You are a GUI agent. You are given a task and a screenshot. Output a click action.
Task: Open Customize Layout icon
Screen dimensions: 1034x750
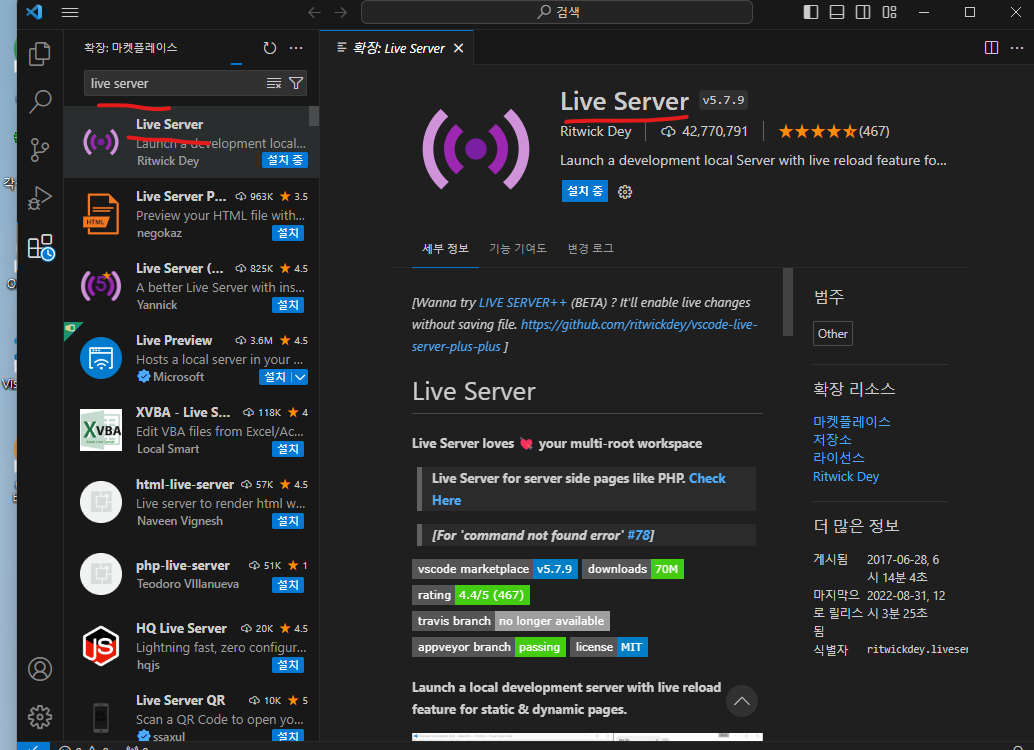pos(890,12)
